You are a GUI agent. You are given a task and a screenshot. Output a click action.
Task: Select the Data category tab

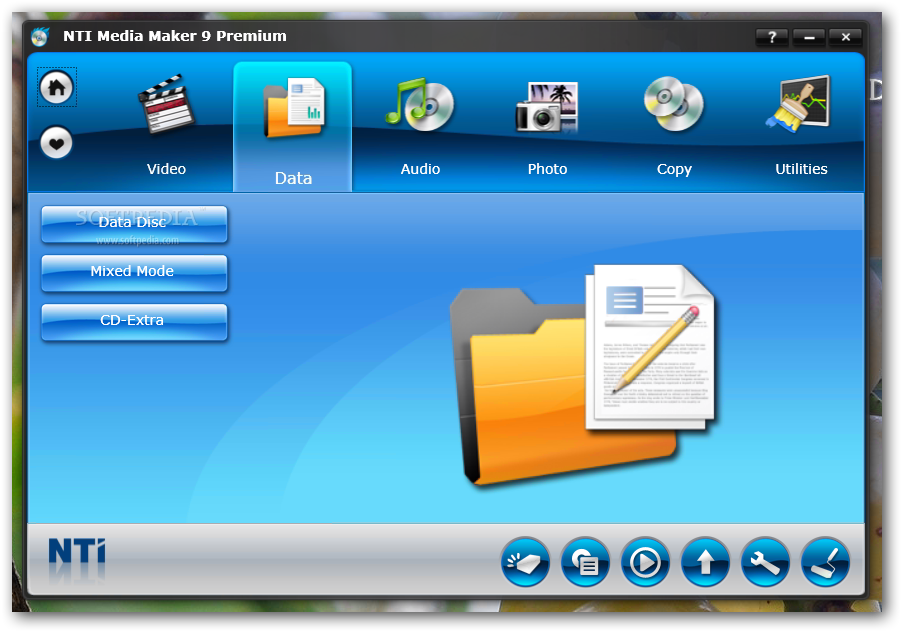tap(293, 127)
